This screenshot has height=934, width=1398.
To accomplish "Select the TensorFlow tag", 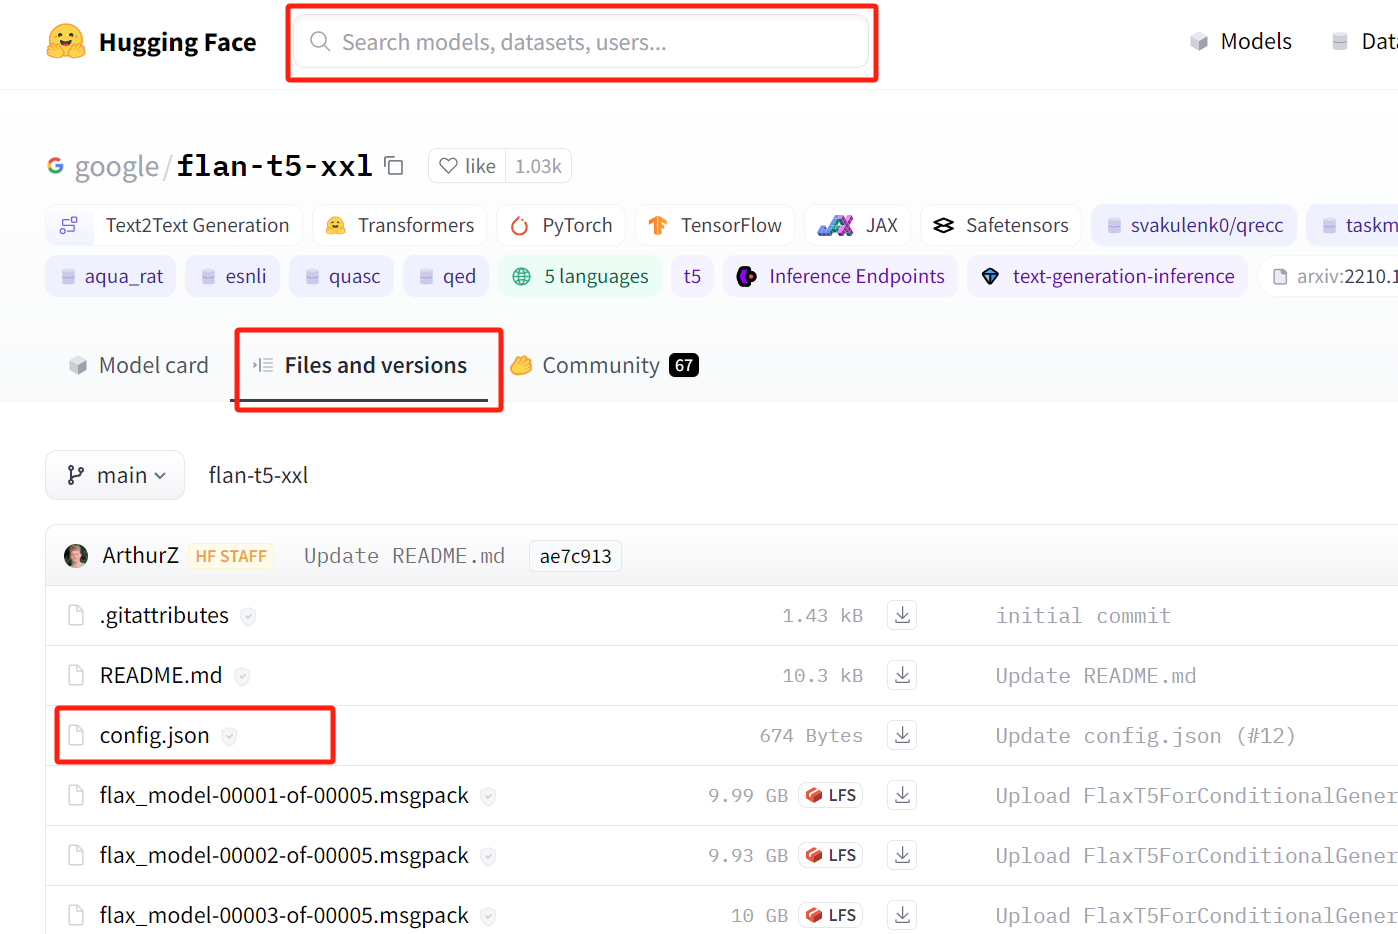I will (715, 226).
